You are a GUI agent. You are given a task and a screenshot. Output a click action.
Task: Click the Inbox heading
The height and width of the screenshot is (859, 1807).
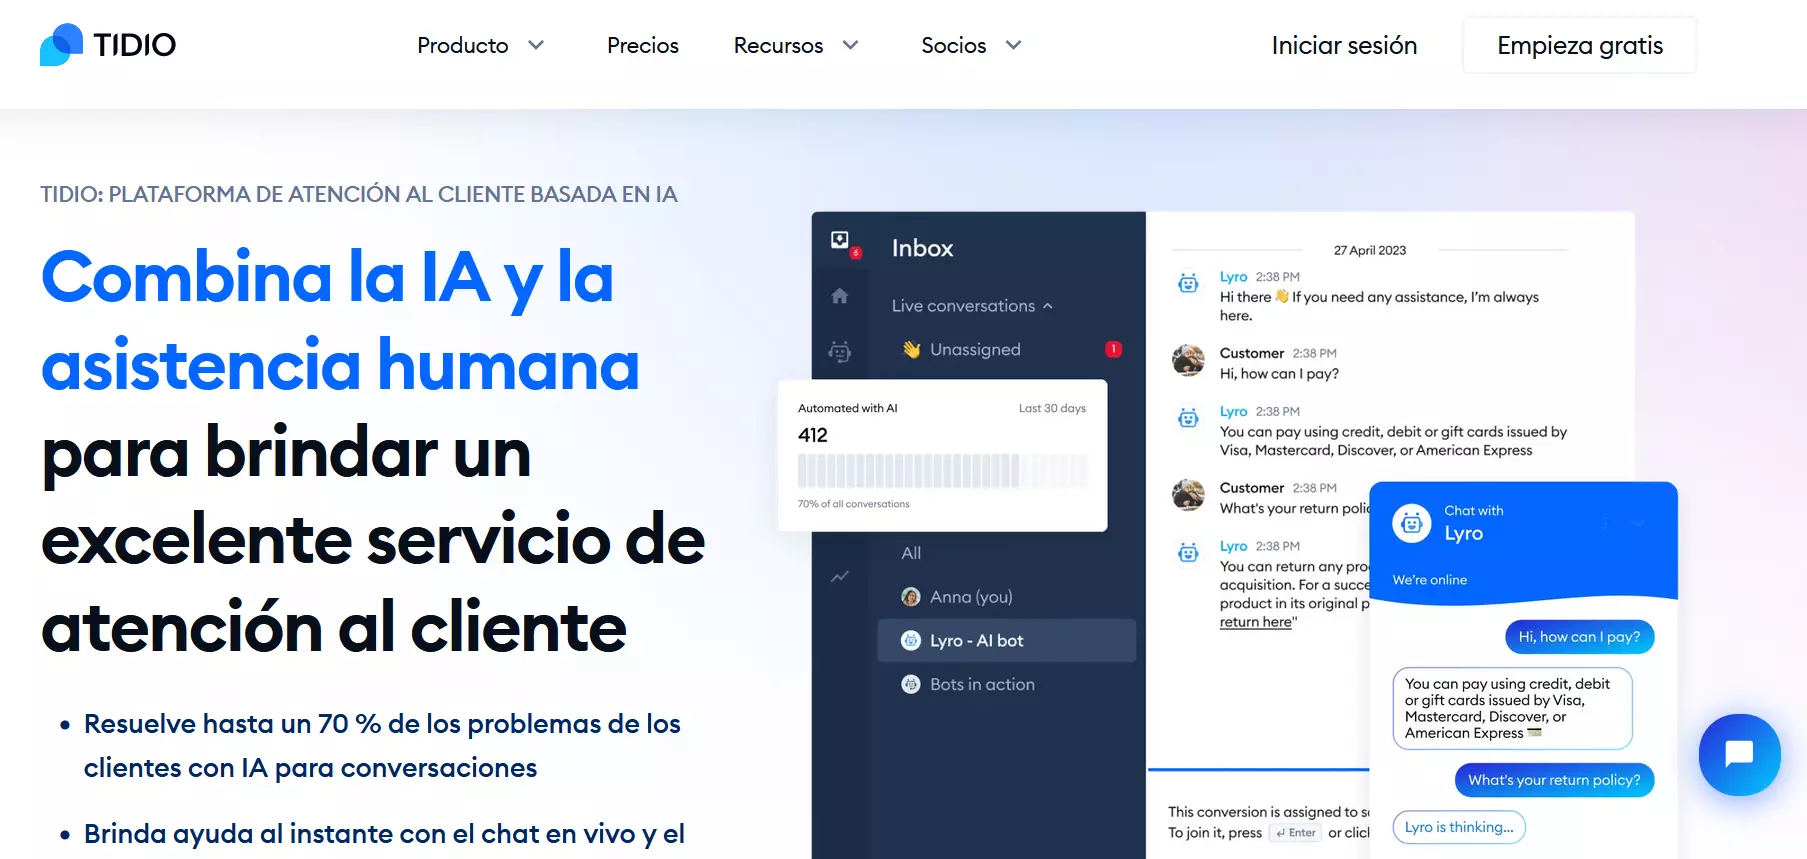[x=922, y=248]
